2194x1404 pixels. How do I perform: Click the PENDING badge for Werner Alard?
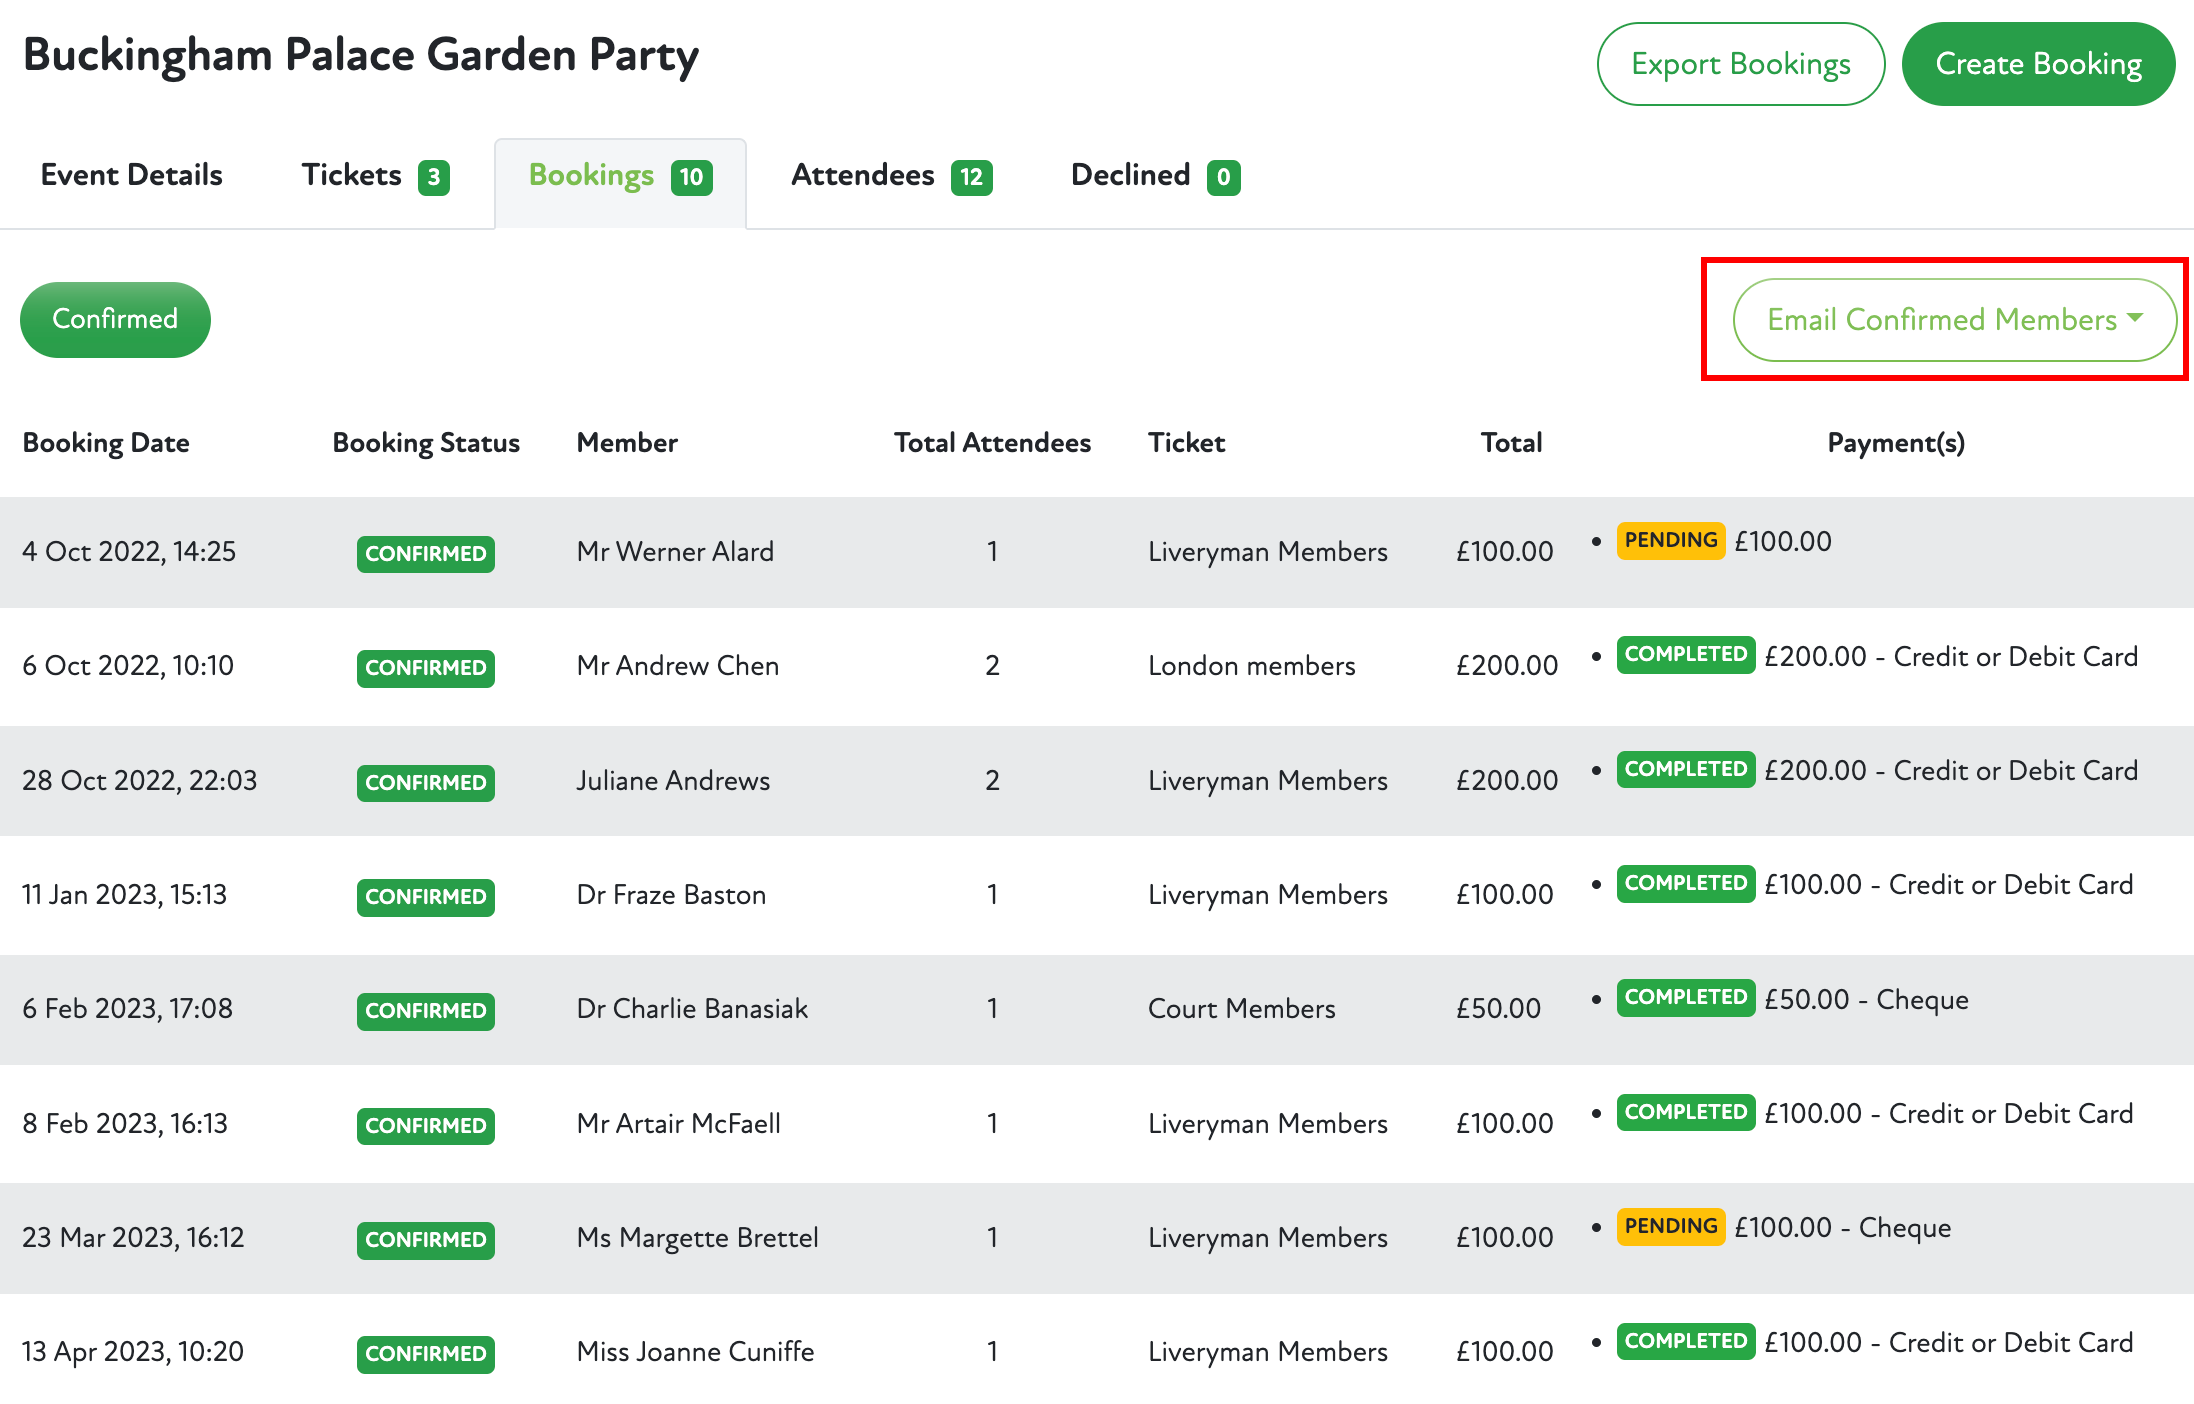[1670, 541]
